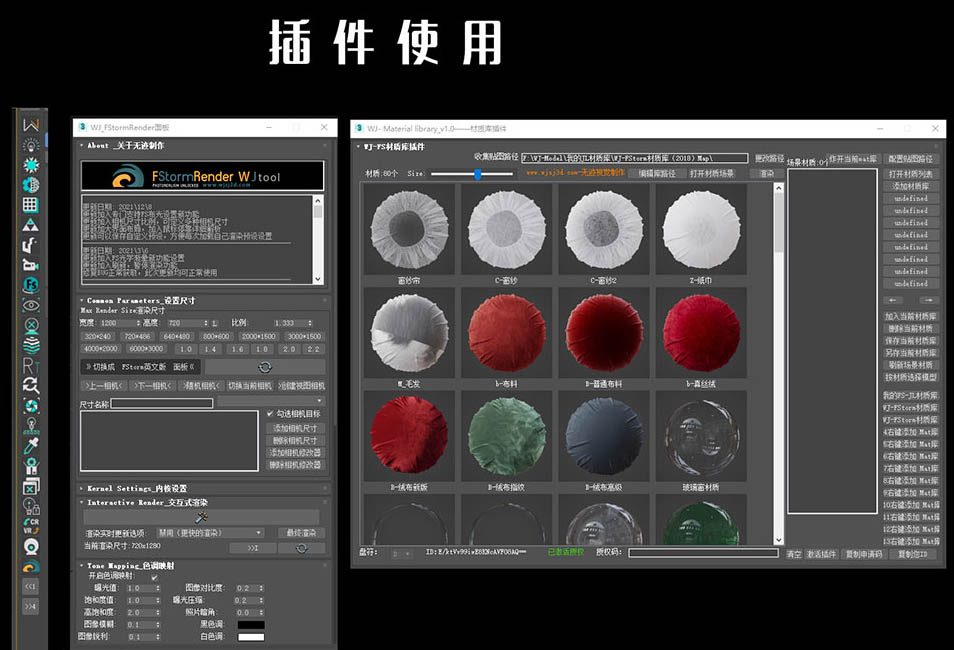The image size is (954, 650).
Task: Start interactive render with the wand icon
Action: click(201, 517)
